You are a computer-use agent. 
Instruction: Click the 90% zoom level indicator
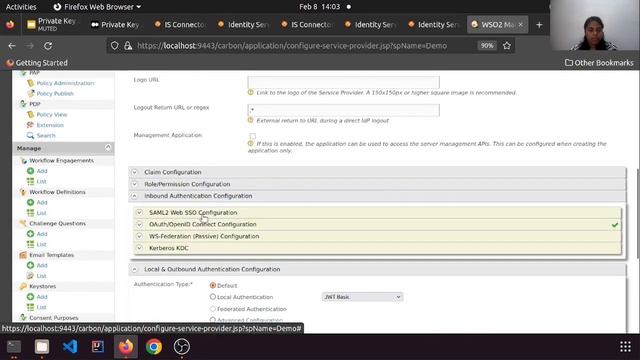(487, 46)
